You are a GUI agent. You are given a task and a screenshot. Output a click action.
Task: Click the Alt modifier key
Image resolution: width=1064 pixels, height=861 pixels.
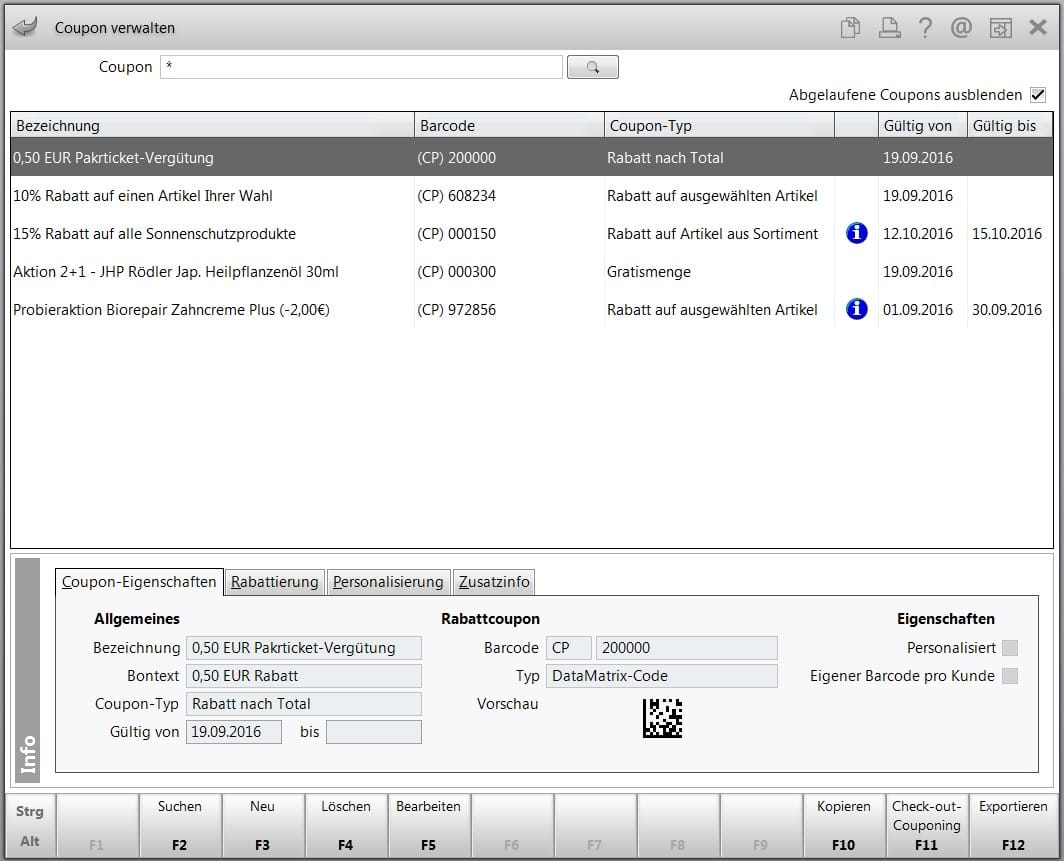[x=30, y=841]
